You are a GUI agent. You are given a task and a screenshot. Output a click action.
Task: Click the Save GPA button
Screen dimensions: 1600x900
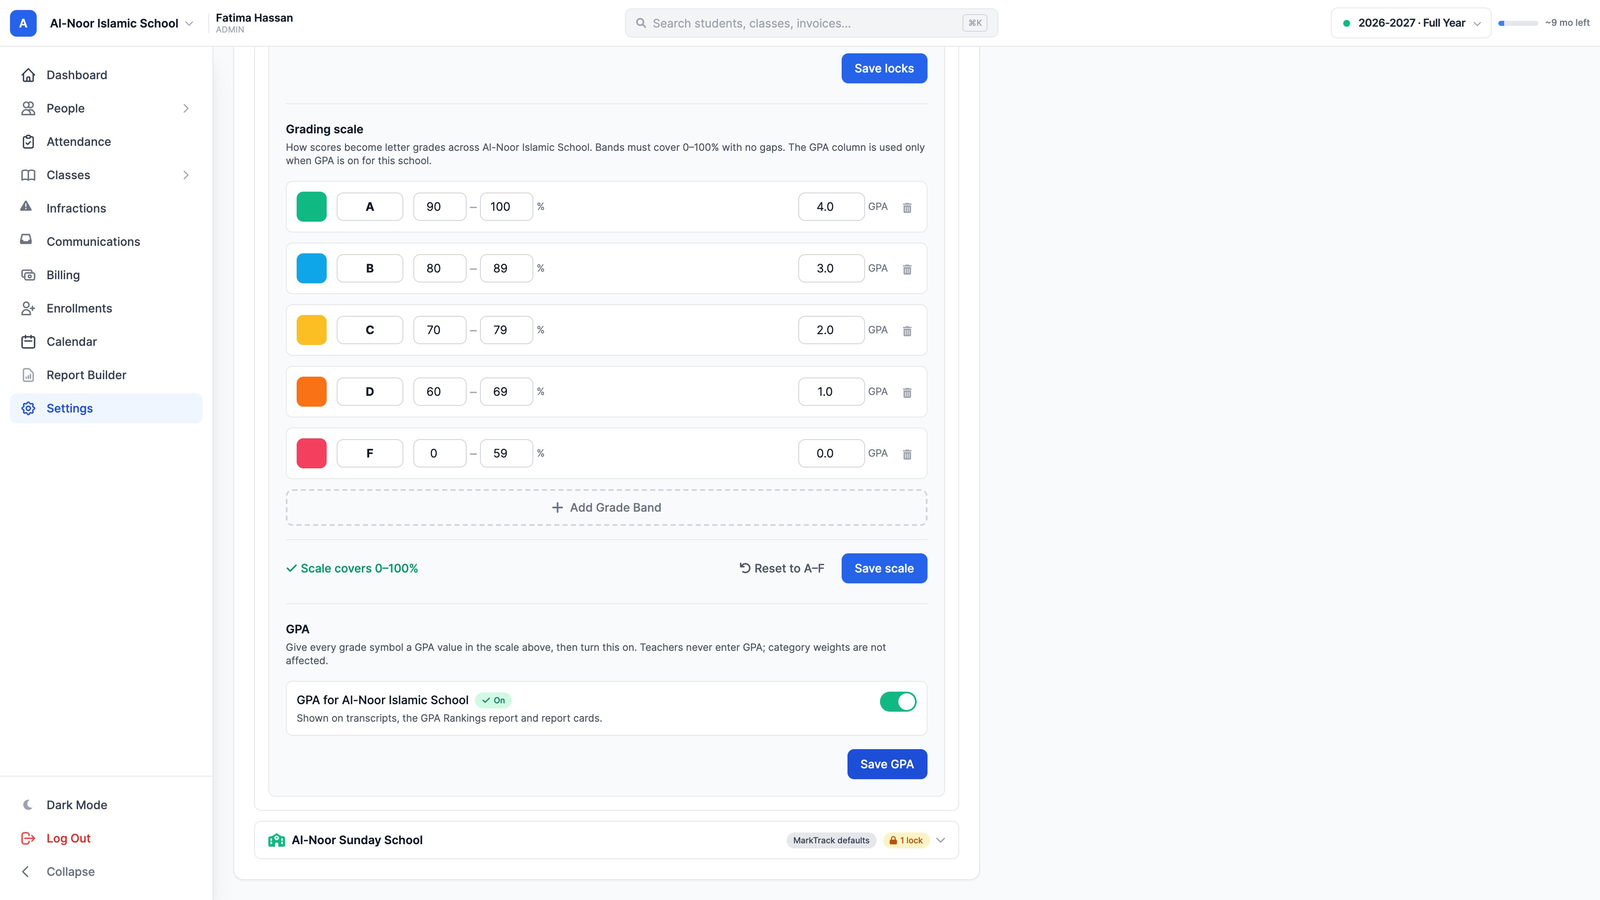tap(887, 764)
